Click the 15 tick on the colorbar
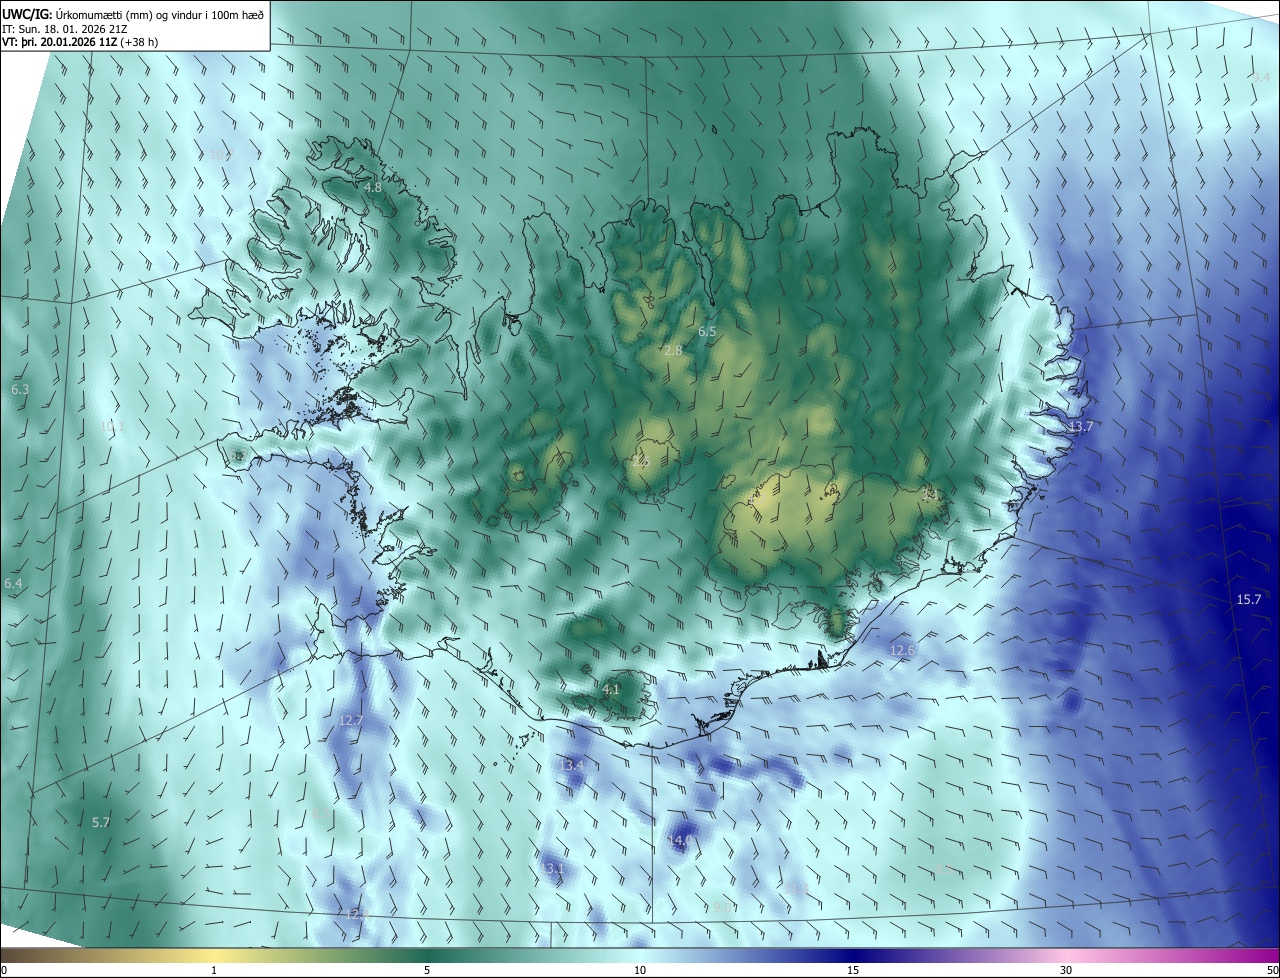 (853, 971)
